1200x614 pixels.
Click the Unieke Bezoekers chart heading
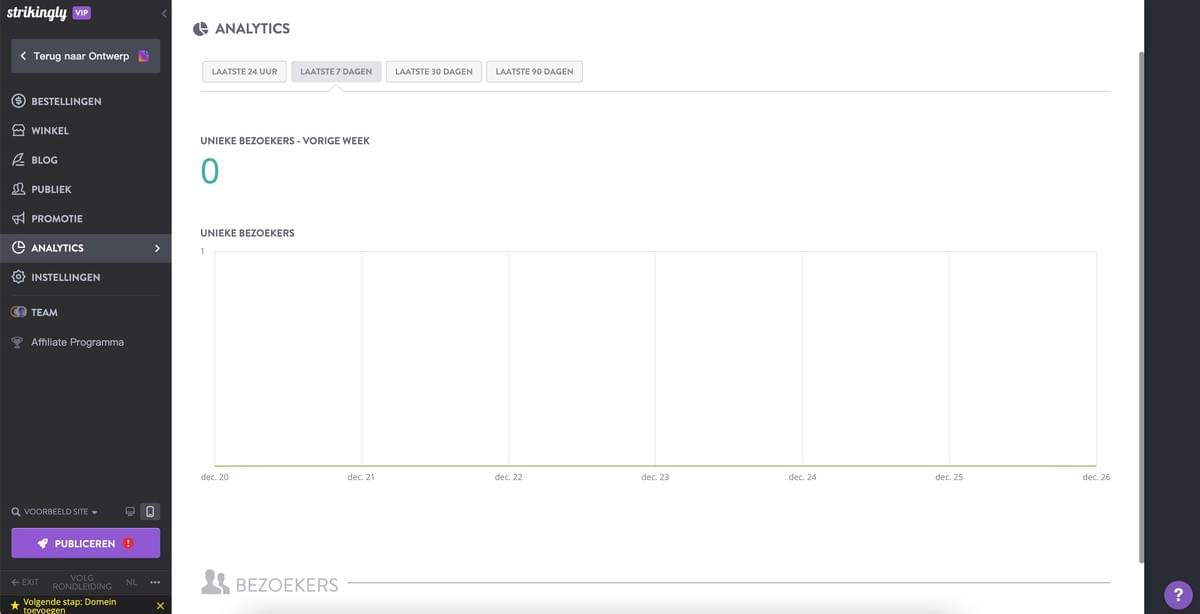click(x=247, y=233)
